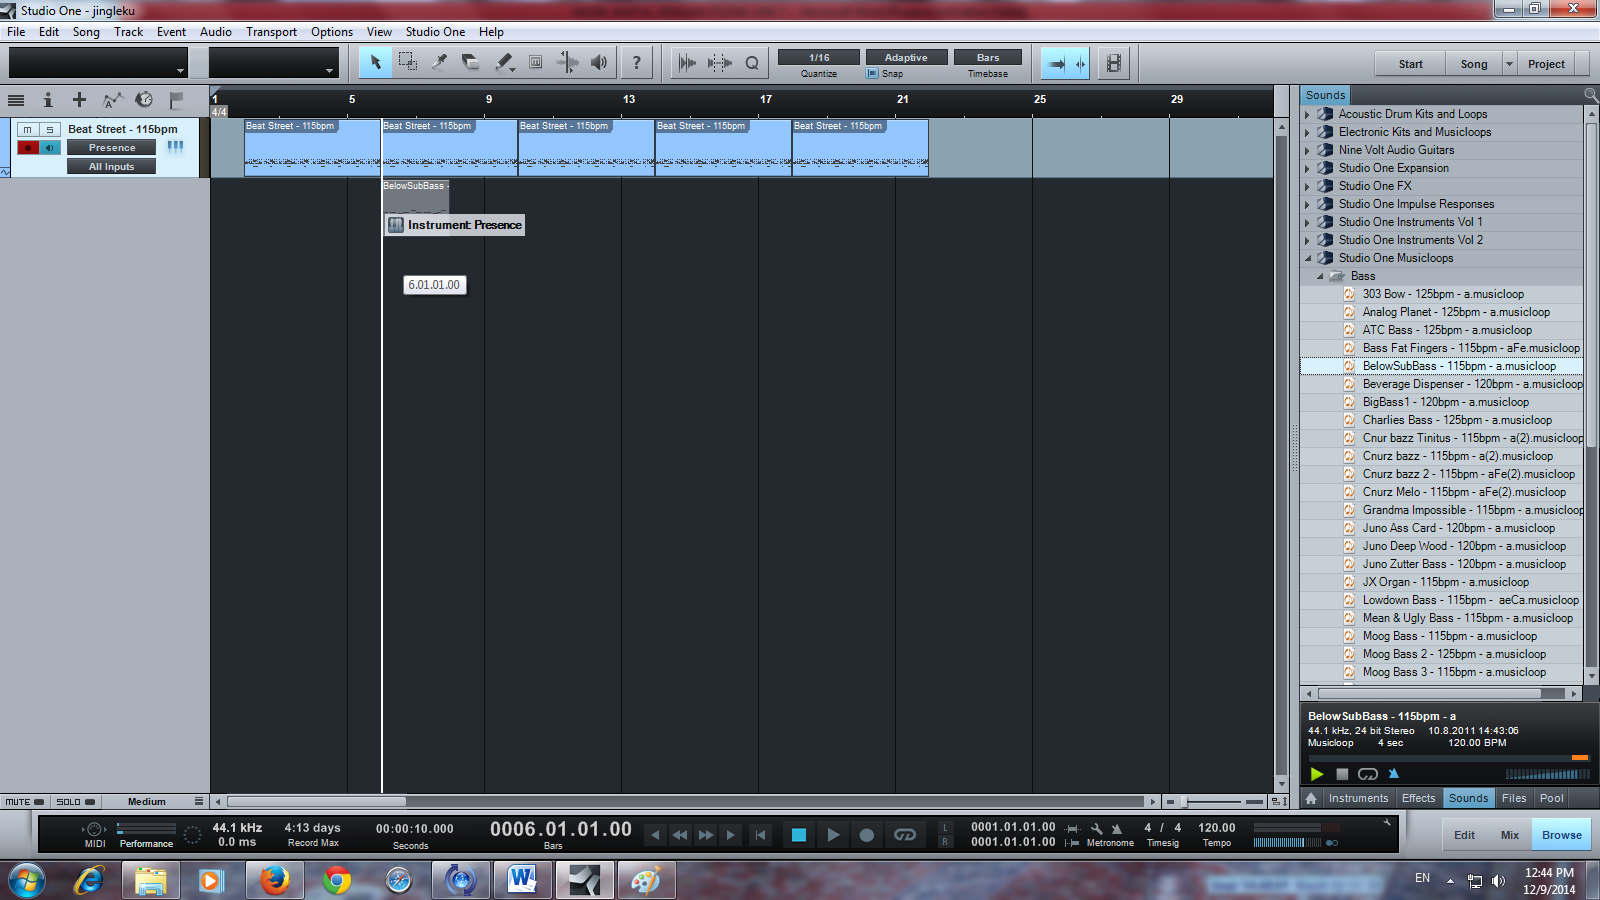
Task: Mute the Beat Street track
Action: click(x=28, y=130)
